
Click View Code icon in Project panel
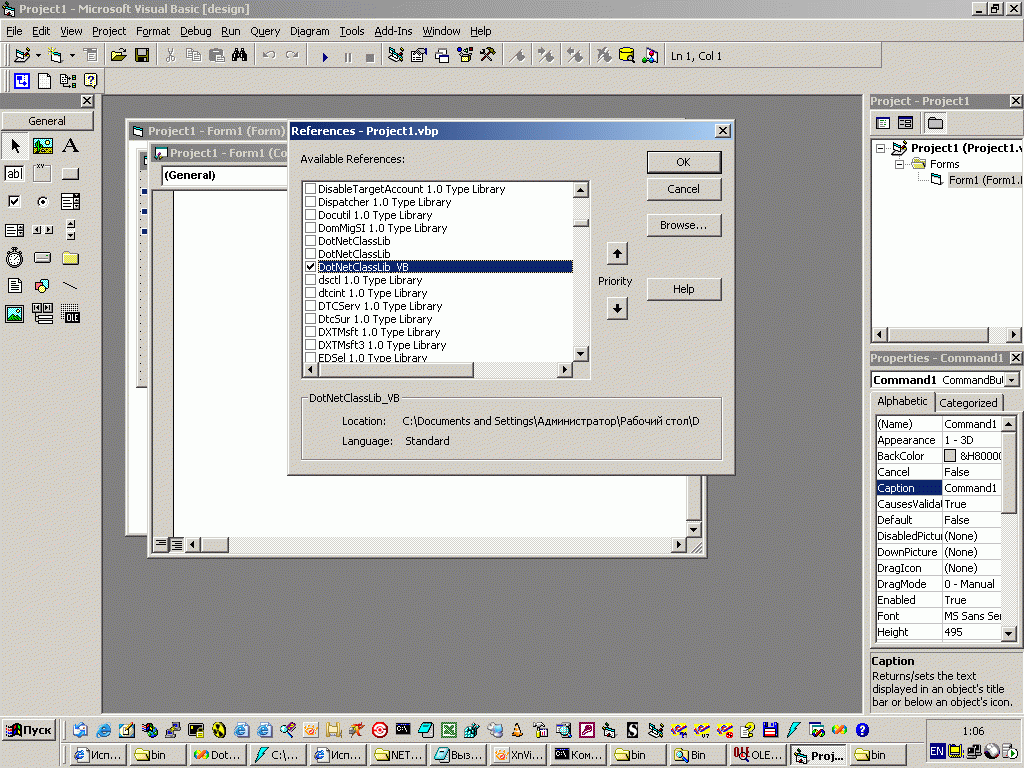883,123
